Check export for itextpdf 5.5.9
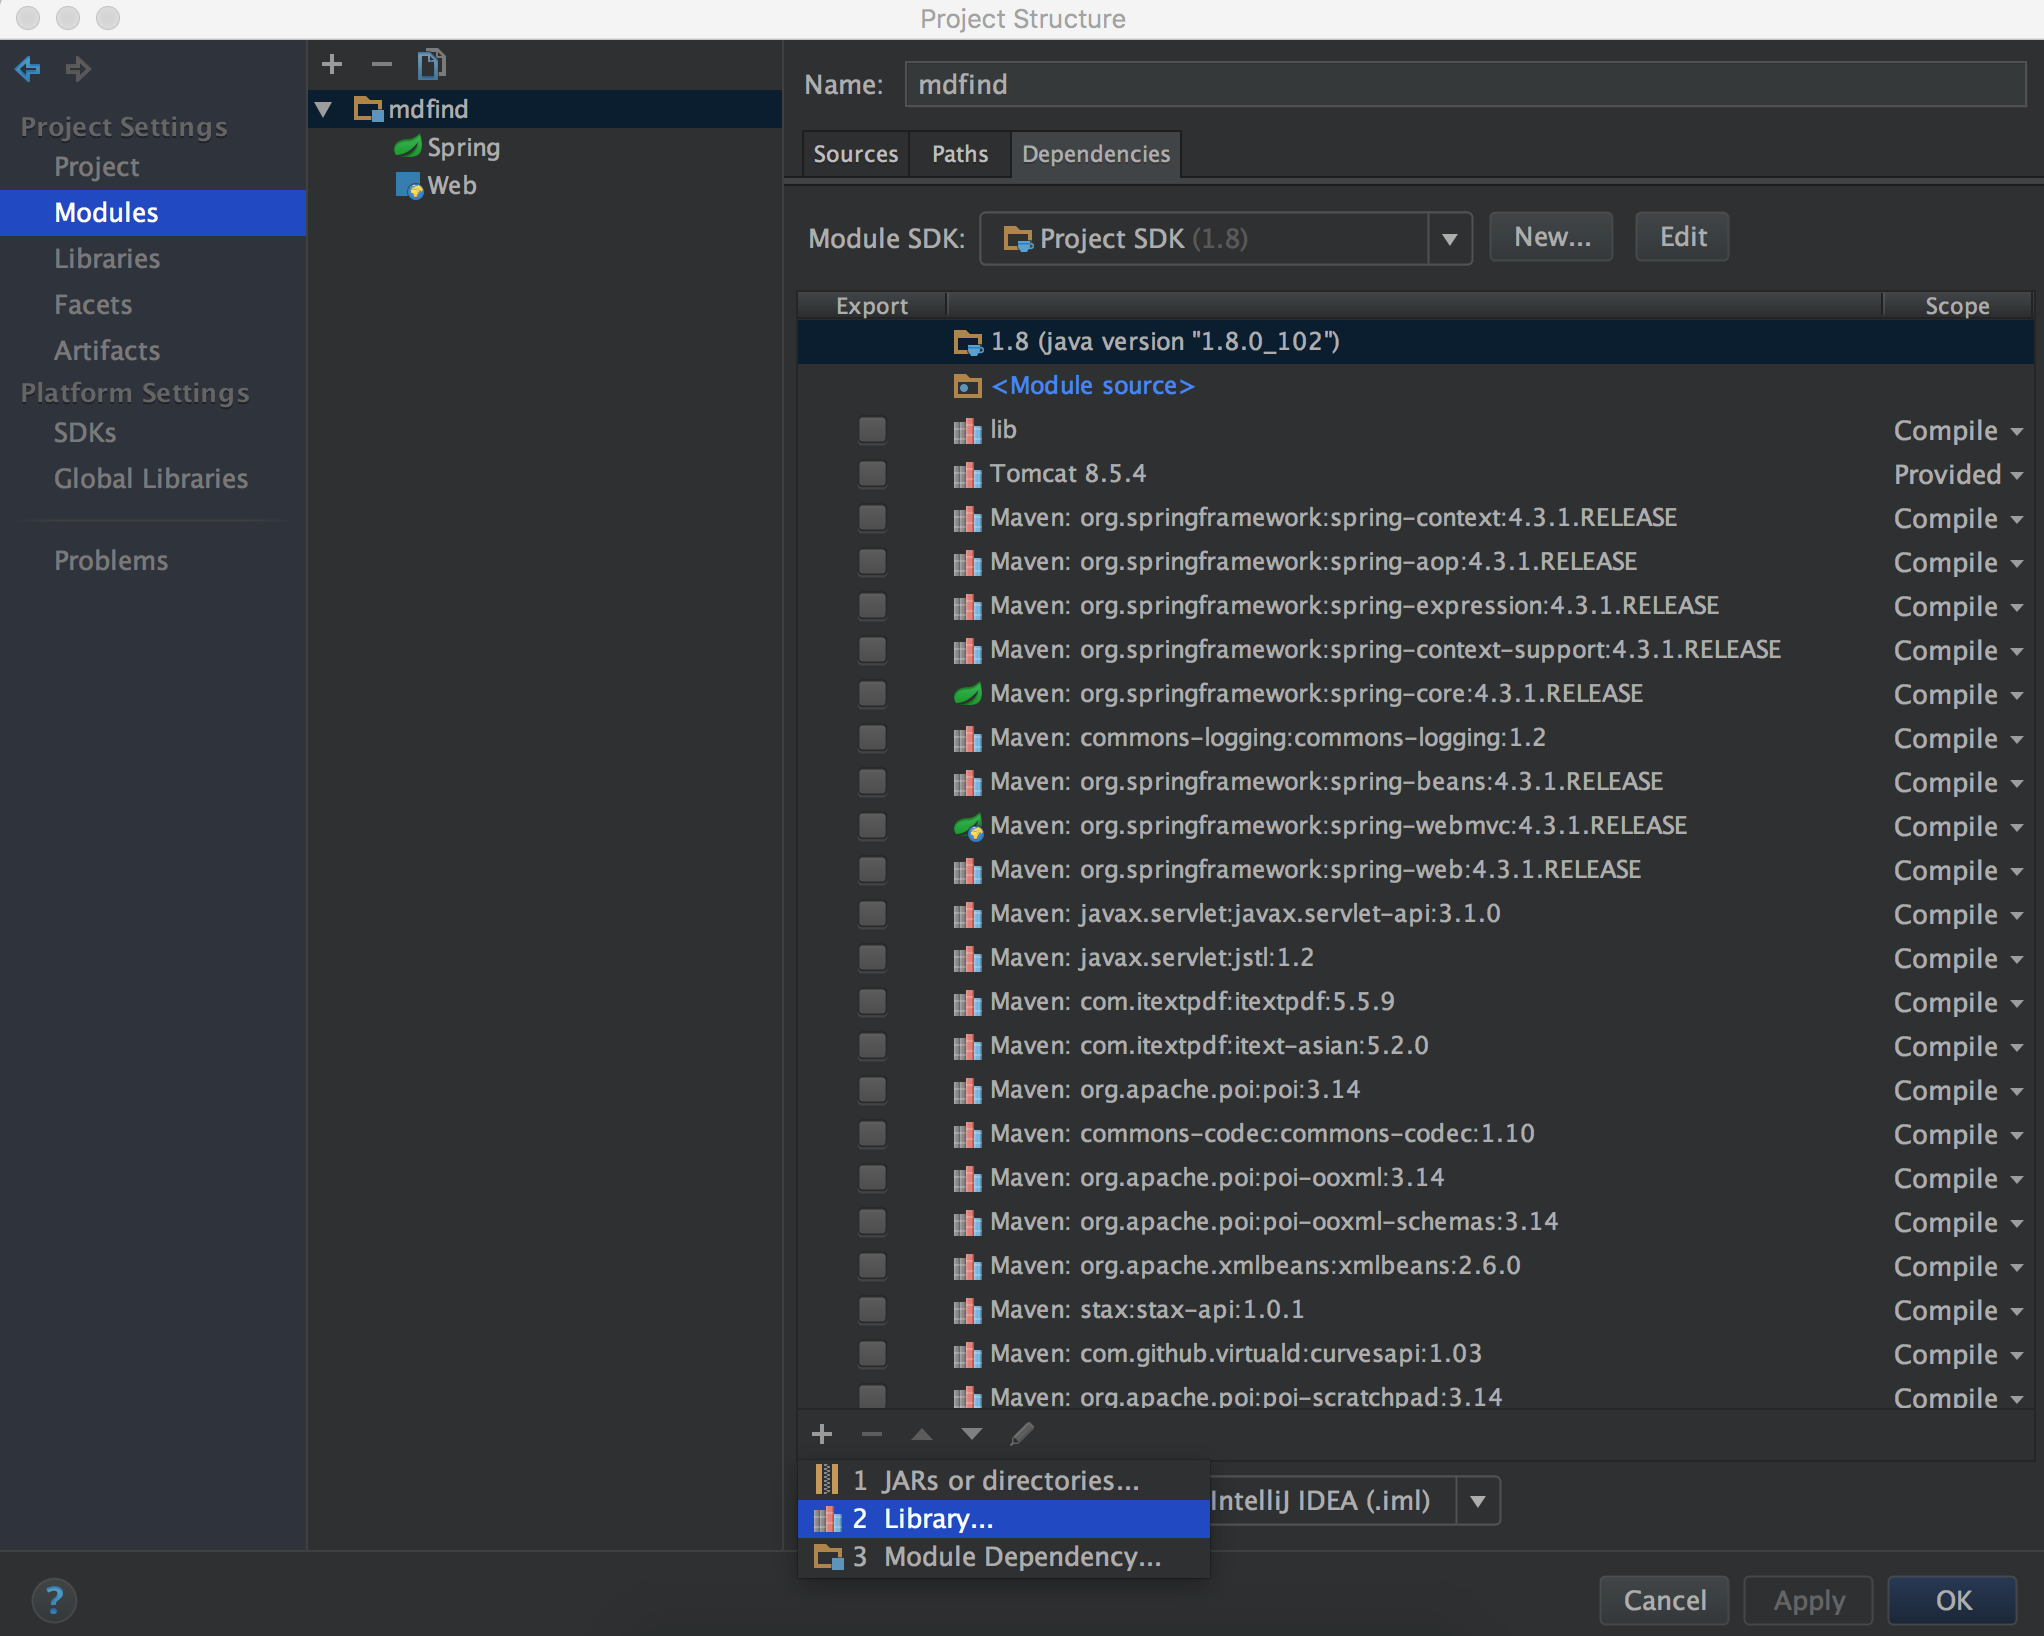The image size is (2044, 1636). (872, 1002)
